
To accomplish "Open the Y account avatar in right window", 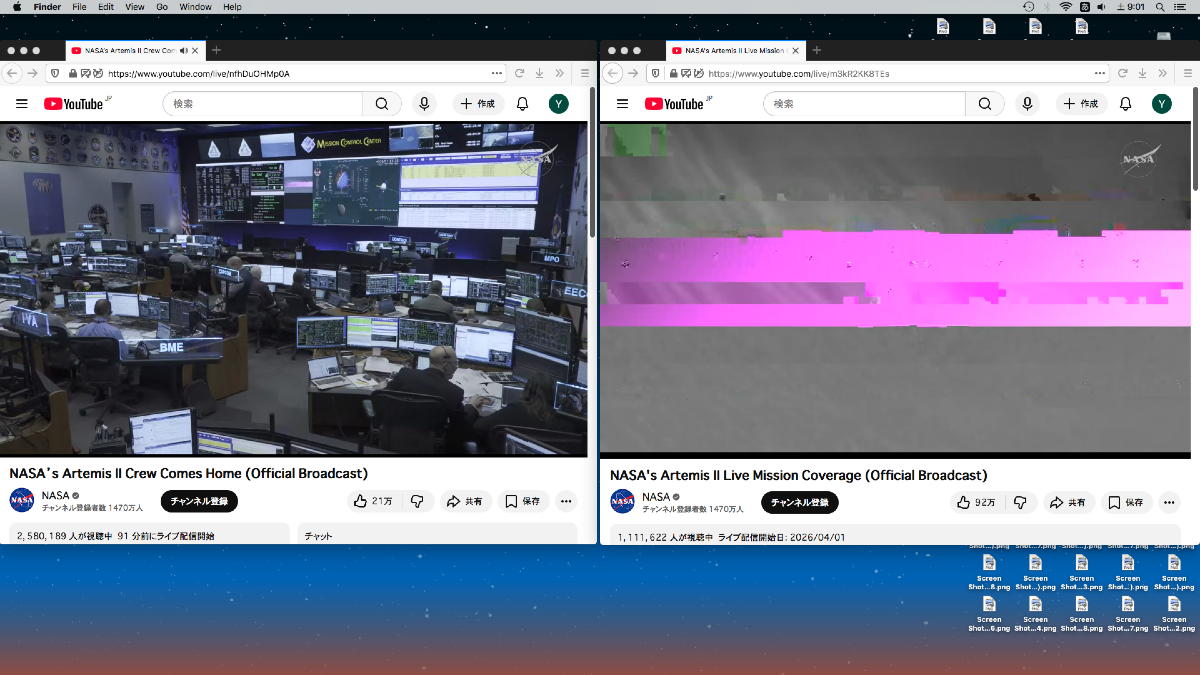I will [1161, 103].
